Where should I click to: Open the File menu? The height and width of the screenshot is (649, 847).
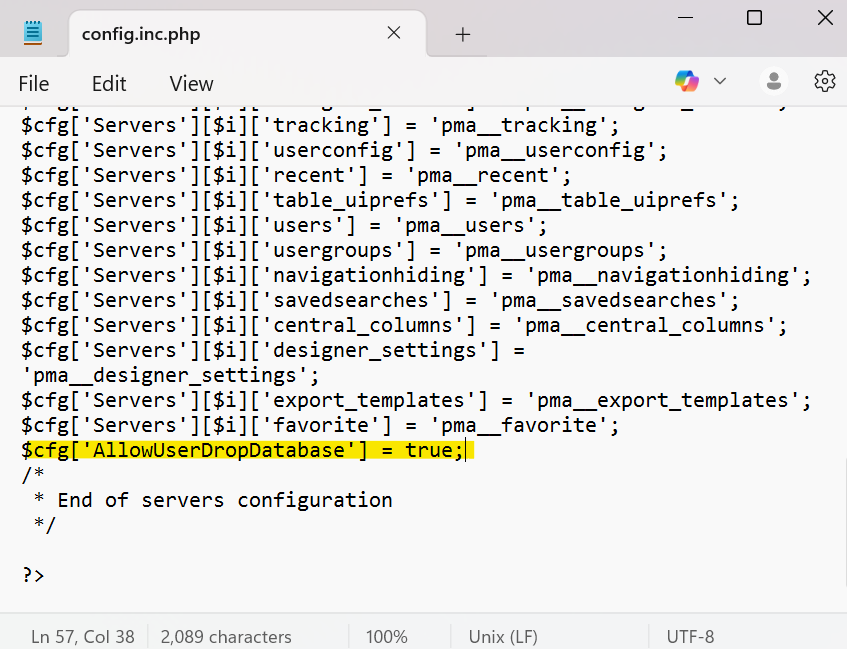coord(33,84)
